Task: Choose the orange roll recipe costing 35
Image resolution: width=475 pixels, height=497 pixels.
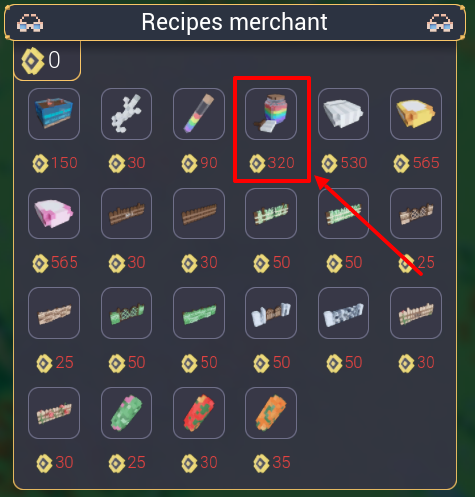Action: click(271, 413)
